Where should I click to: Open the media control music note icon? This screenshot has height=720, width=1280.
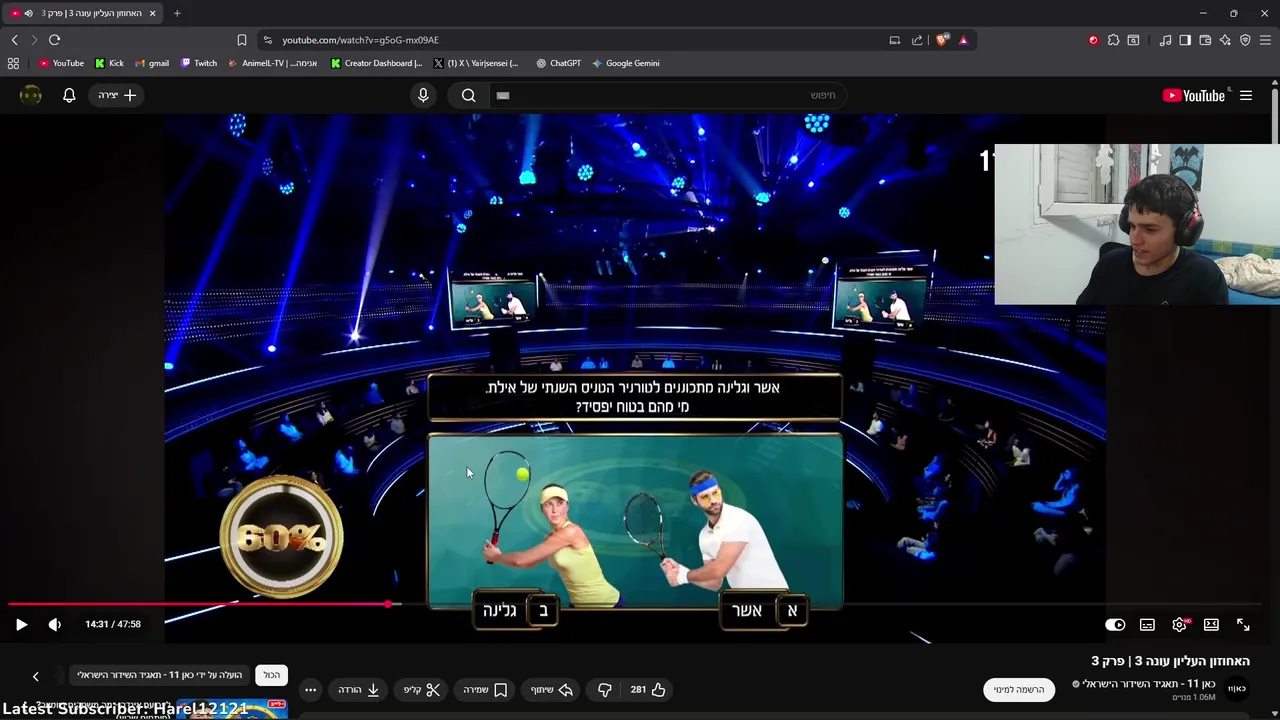[x=1165, y=40]
